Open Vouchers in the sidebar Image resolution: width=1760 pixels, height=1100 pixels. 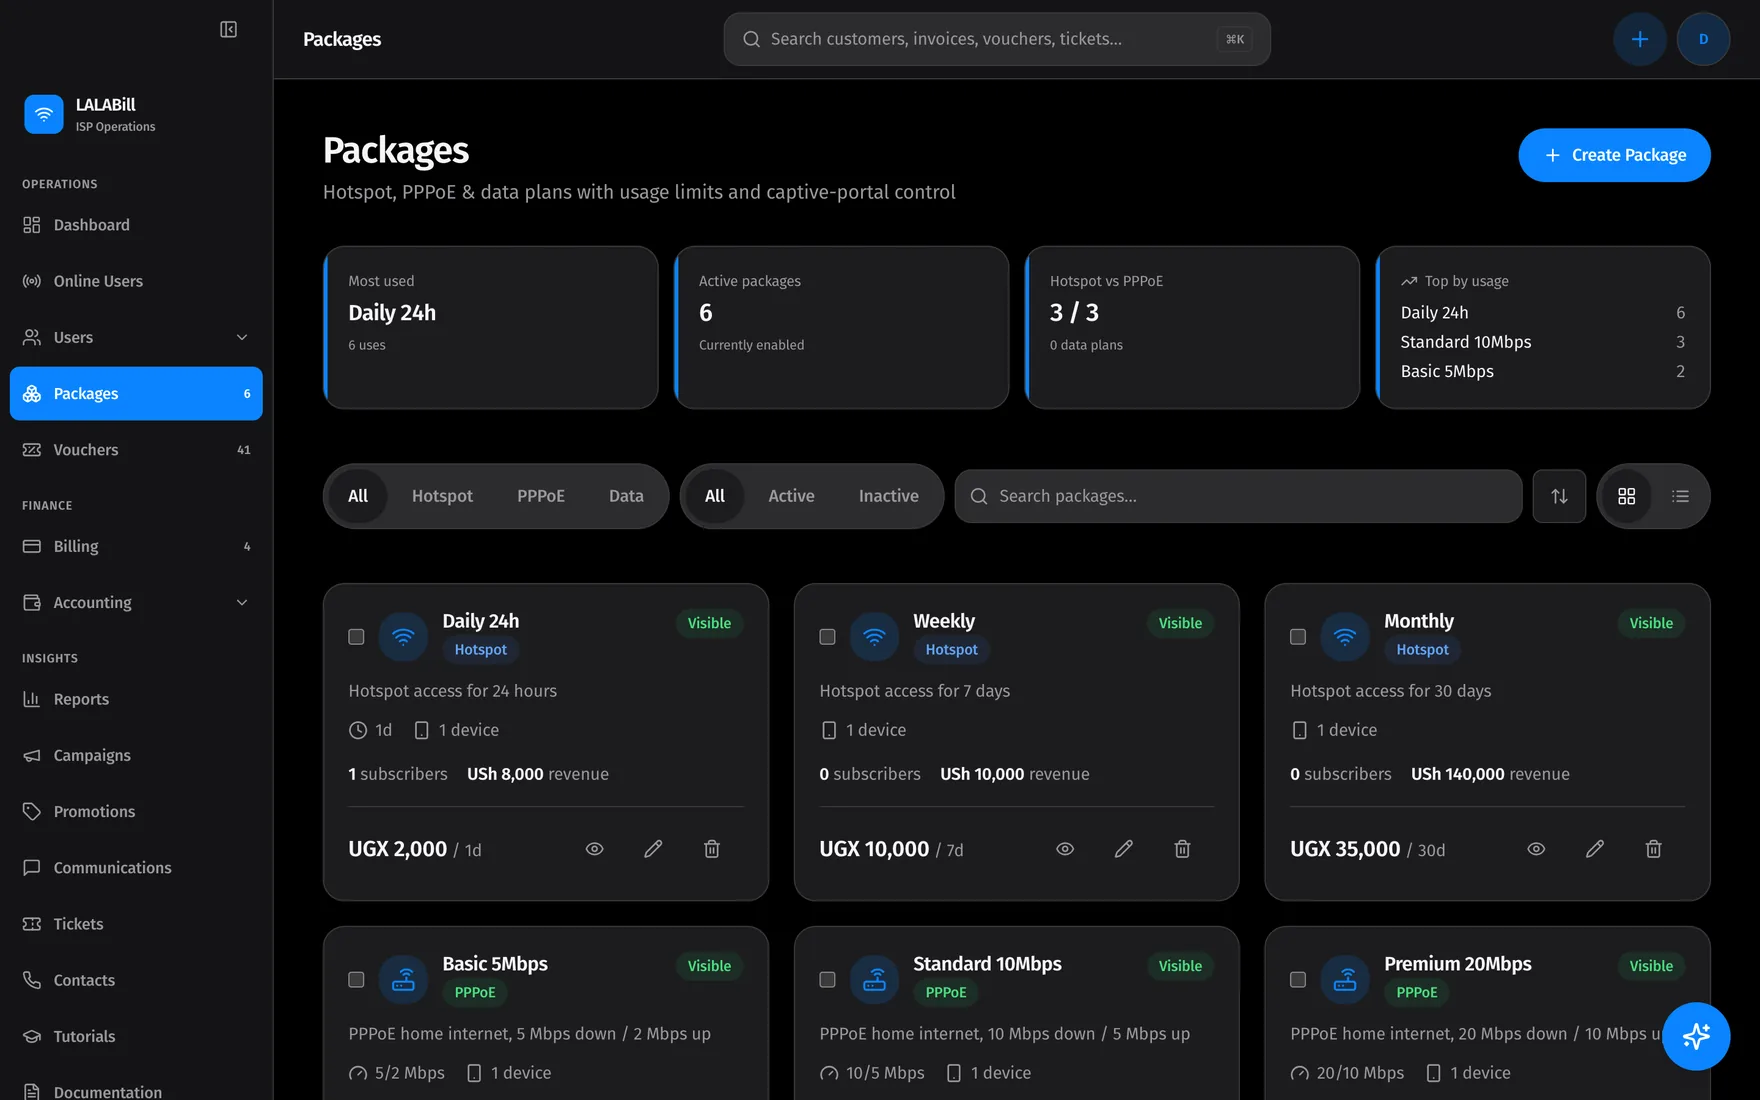click(136, 450)
